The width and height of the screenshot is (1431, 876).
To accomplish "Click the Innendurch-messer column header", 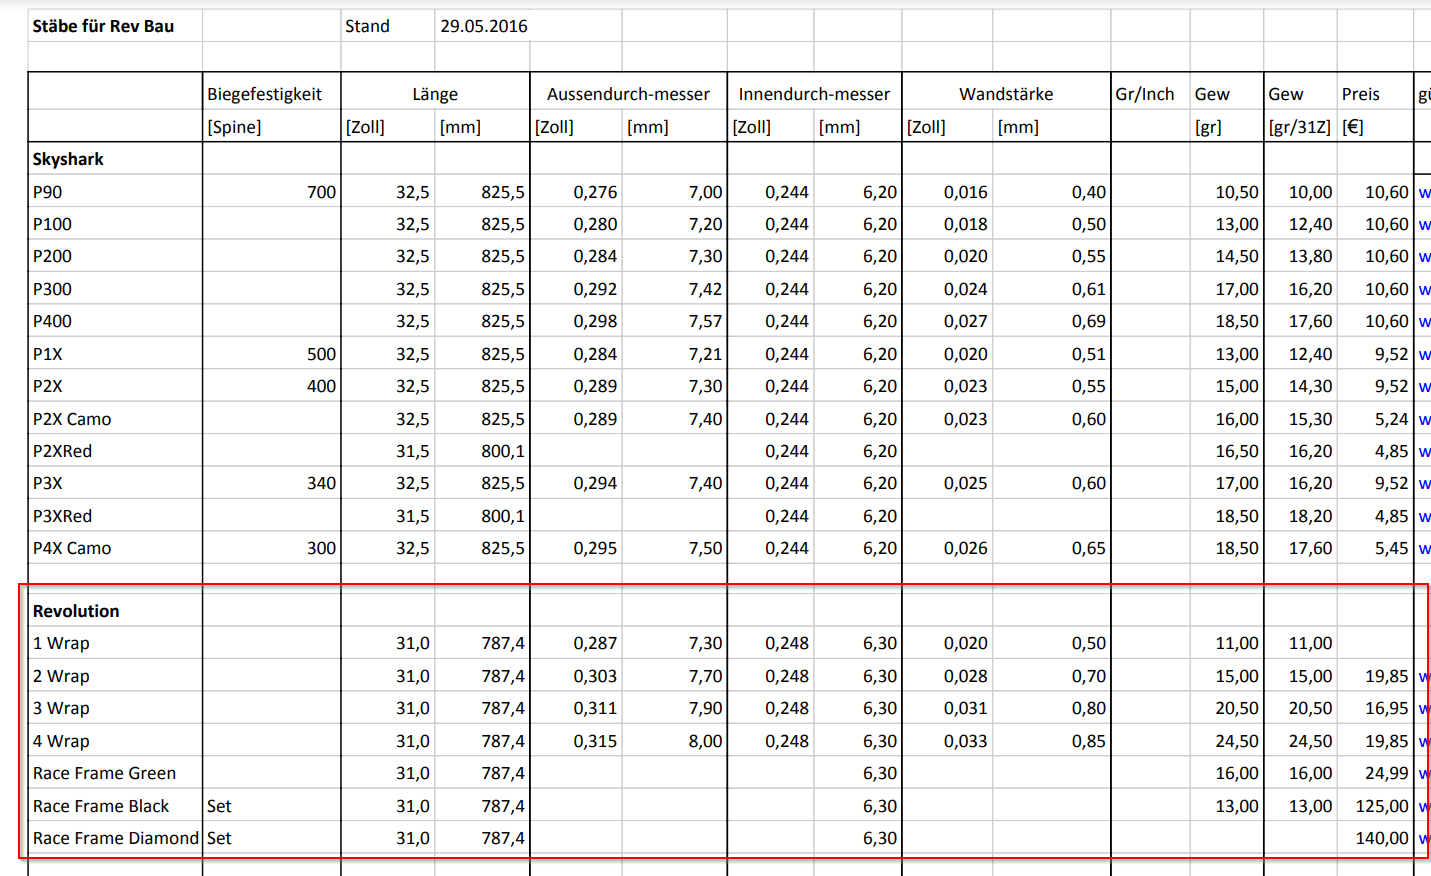I will 814,94.
